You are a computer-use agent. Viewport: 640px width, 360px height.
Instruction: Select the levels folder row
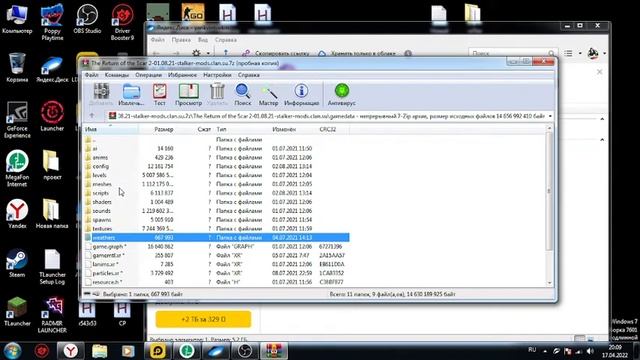pyautogui.click(x=216, y=175)
